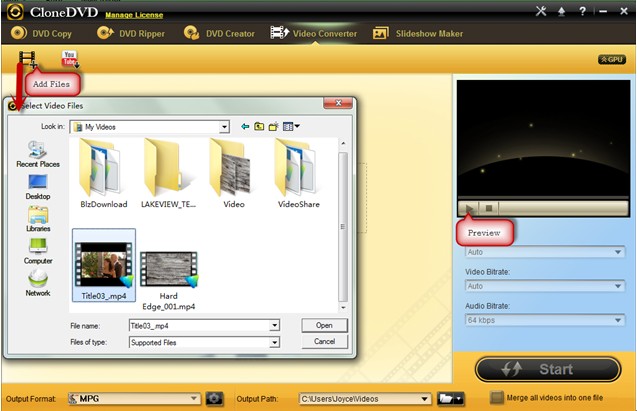This screenshot has height=411, width=637.
Task: Open the help question mark icon
Action: point(582,11)
